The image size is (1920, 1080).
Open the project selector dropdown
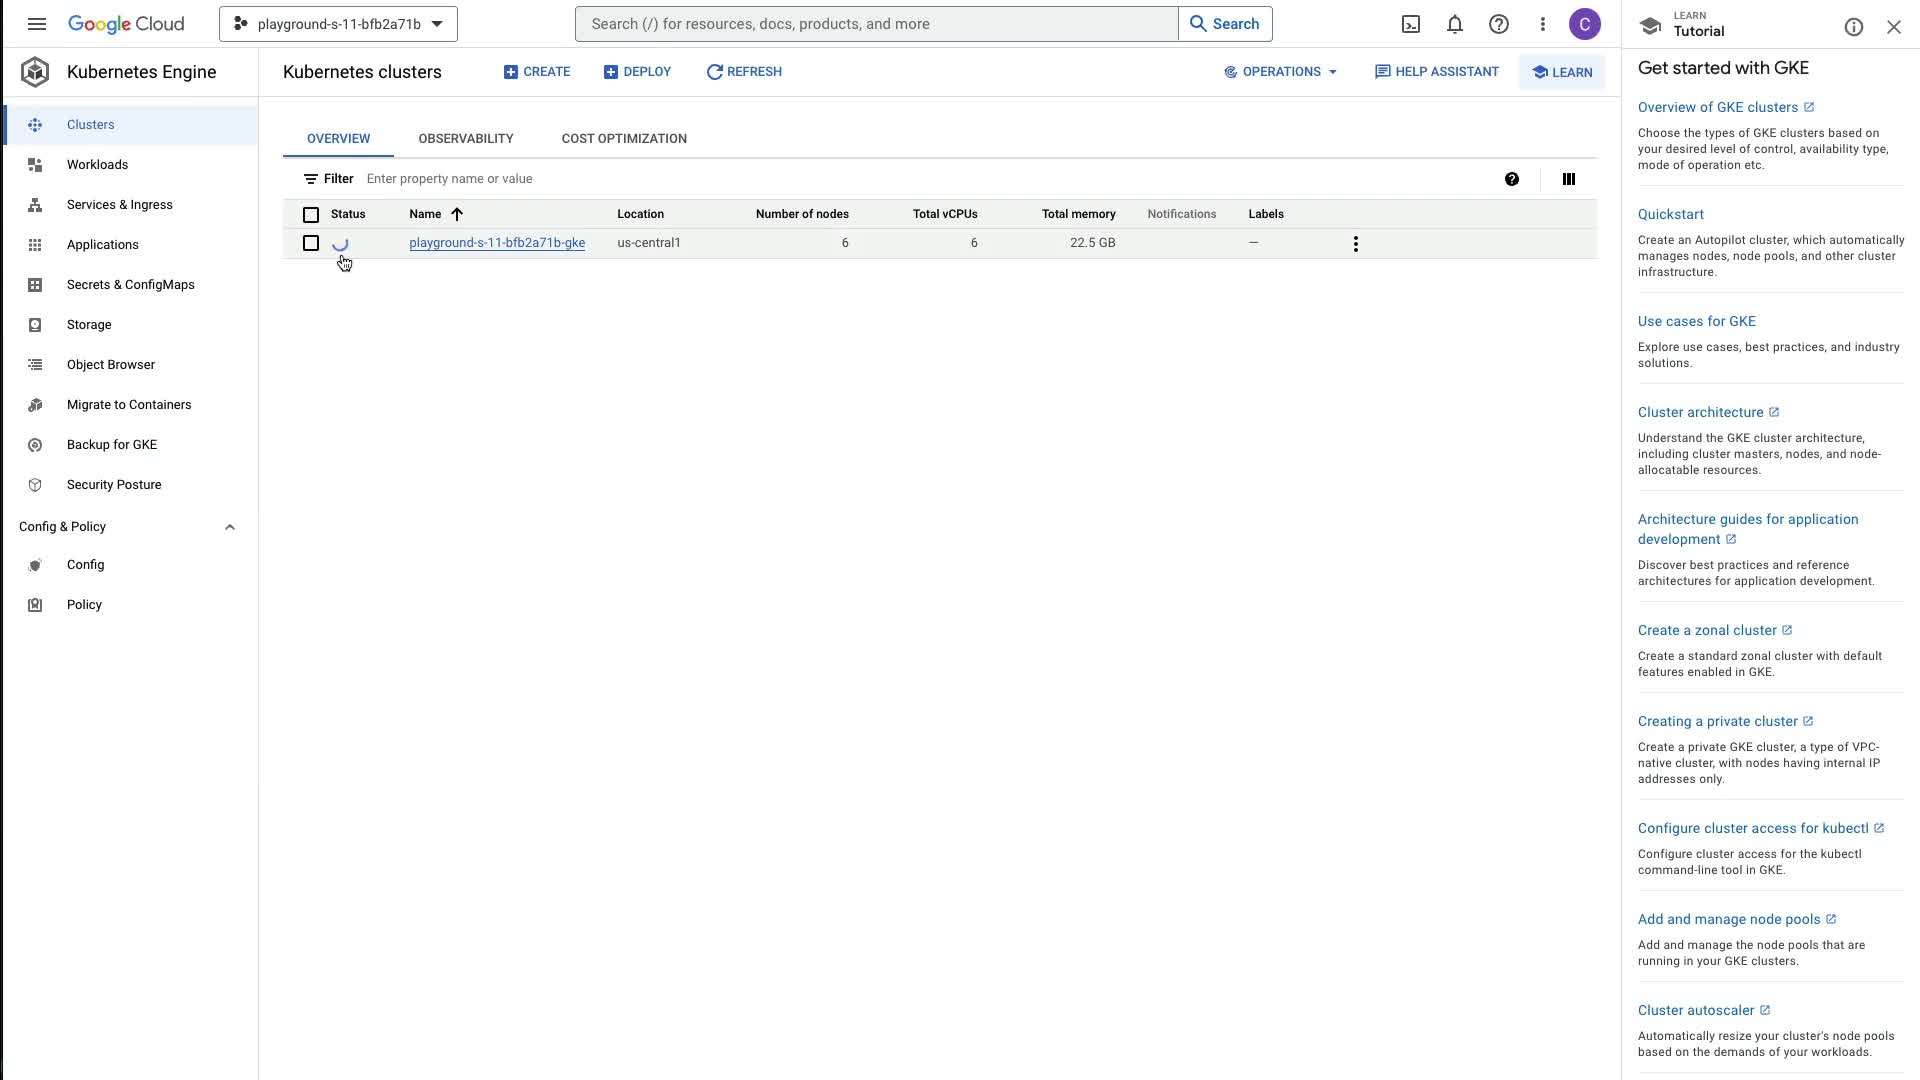click(x=338, y=24)
